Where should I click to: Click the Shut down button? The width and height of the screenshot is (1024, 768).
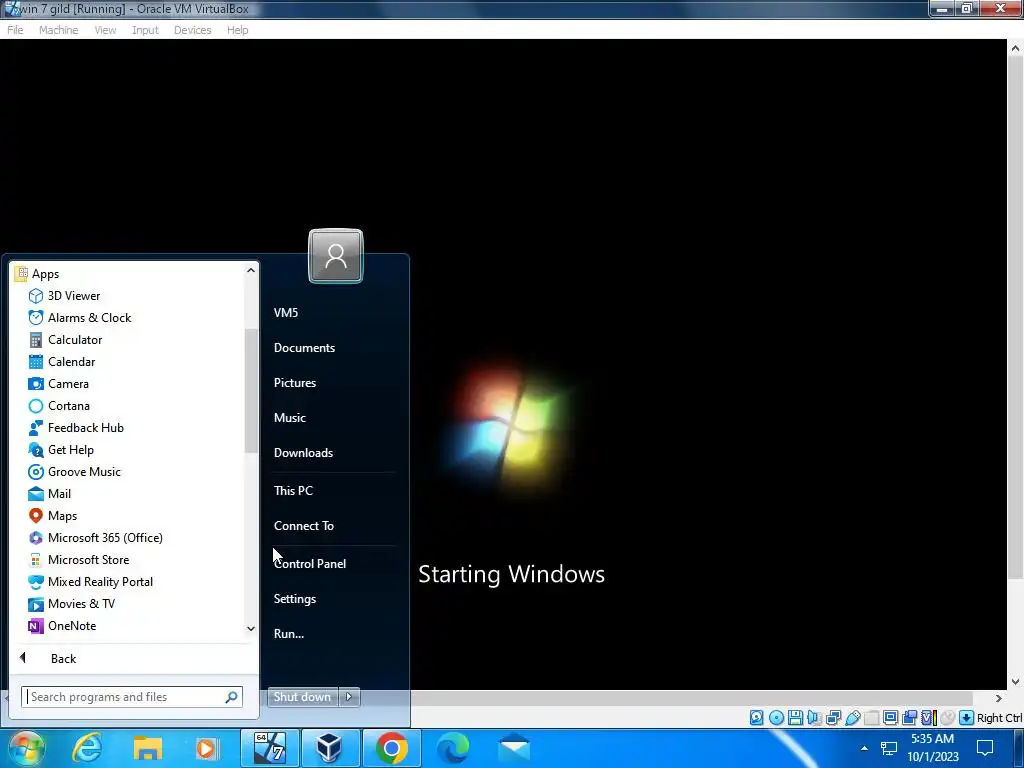tap(303, 697)
